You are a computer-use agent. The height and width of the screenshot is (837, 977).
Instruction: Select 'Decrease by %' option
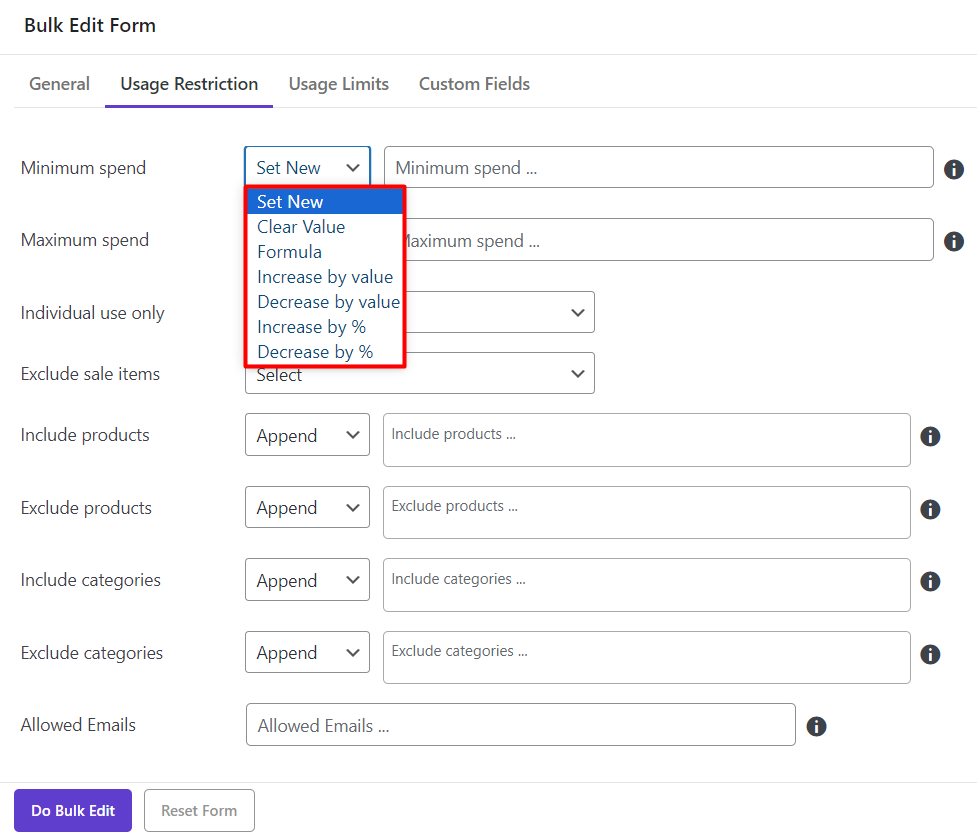[315, 352]
